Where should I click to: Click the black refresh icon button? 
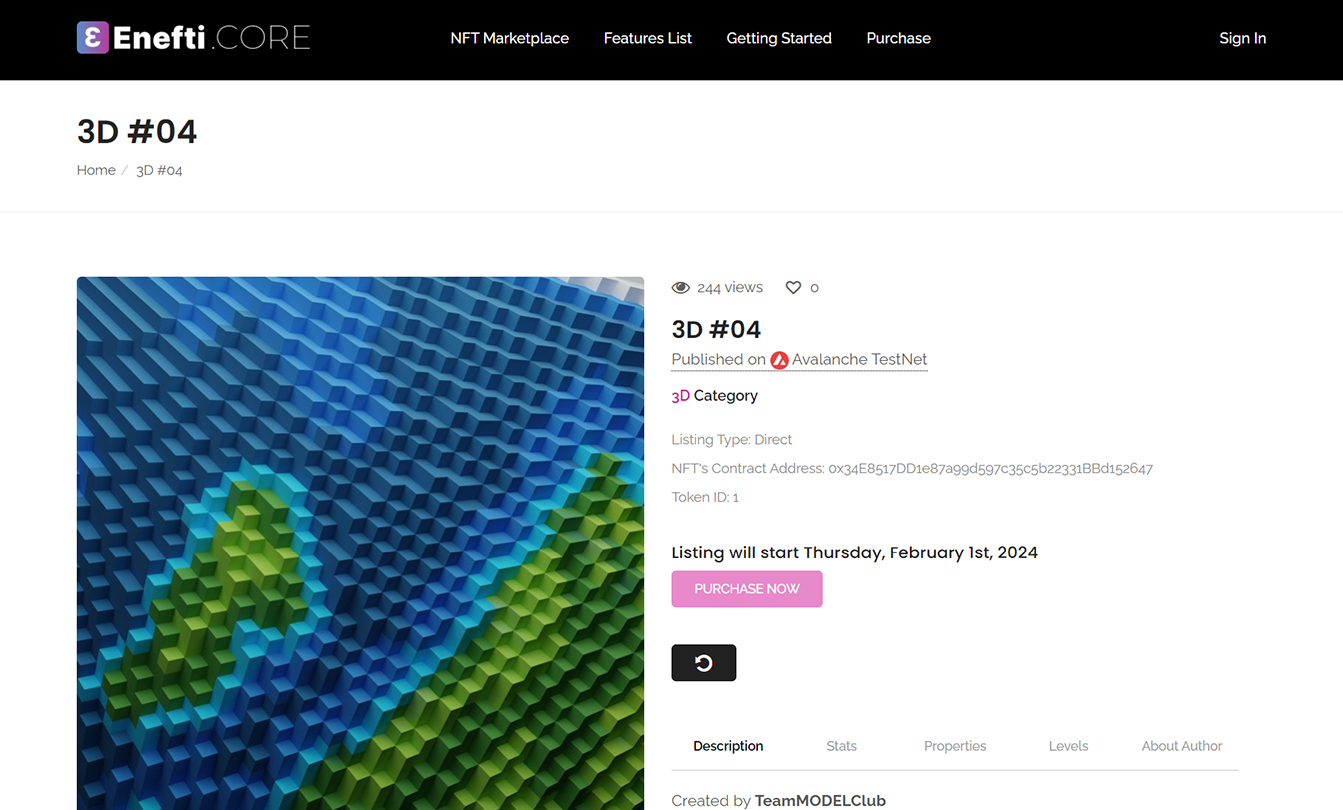704,663
